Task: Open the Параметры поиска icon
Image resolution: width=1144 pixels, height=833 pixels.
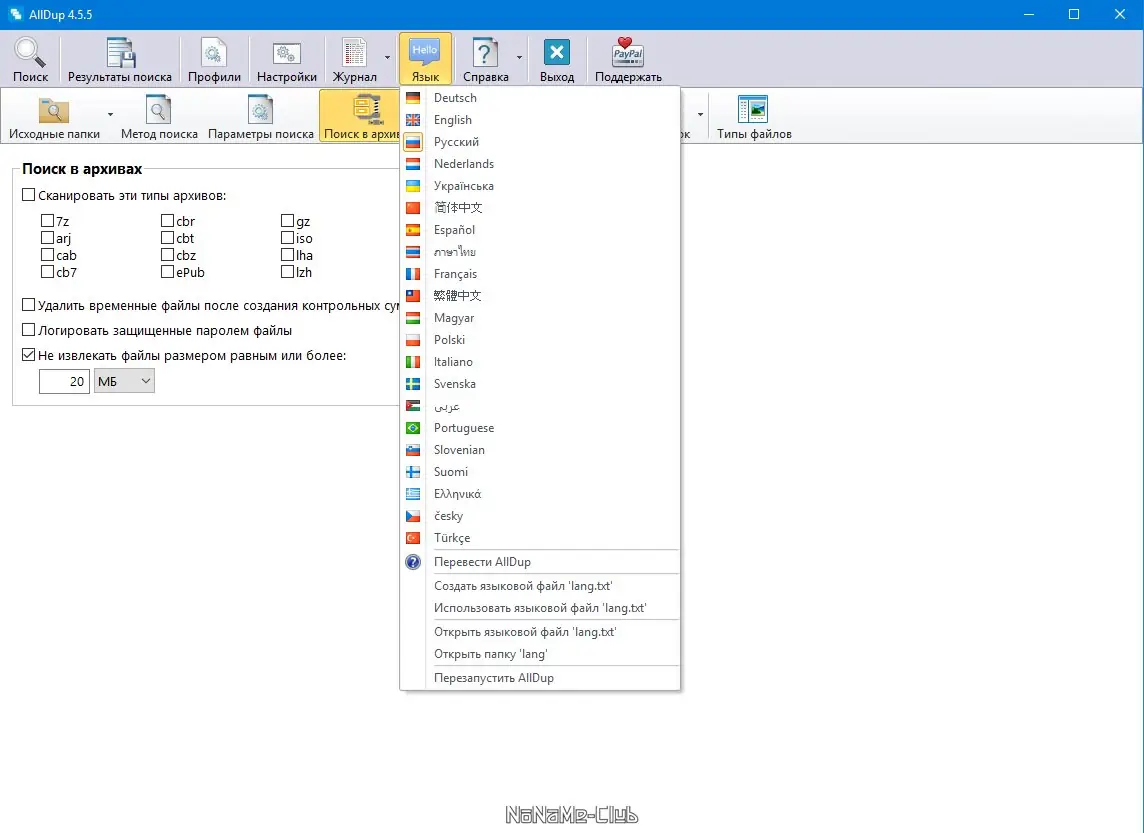Action: coord(260,110)
